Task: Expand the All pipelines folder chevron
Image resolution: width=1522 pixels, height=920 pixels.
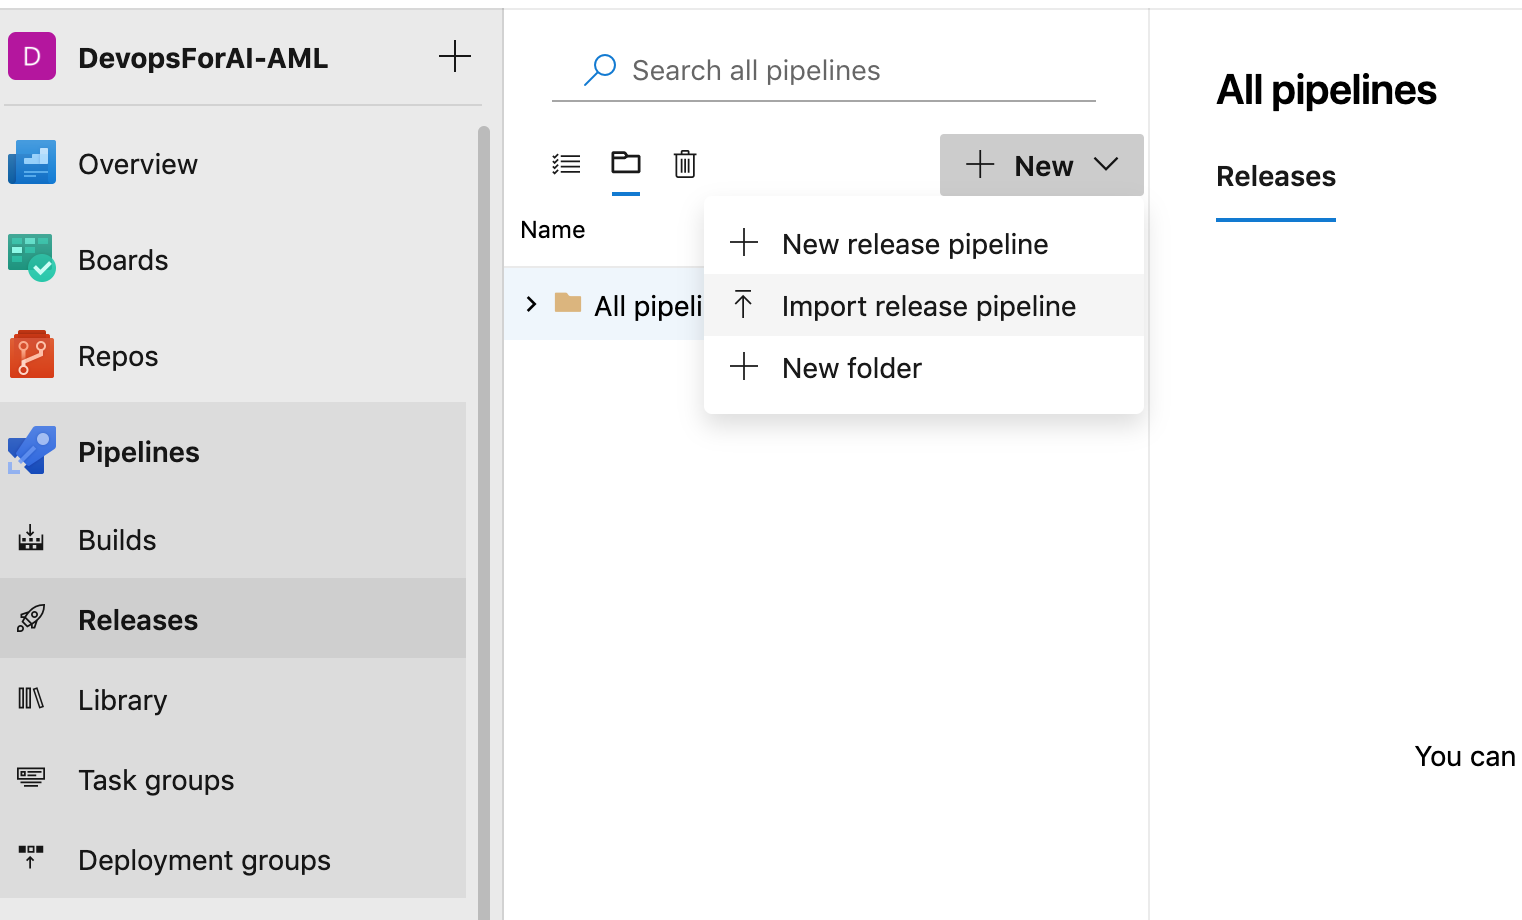Action: point(531,304)
